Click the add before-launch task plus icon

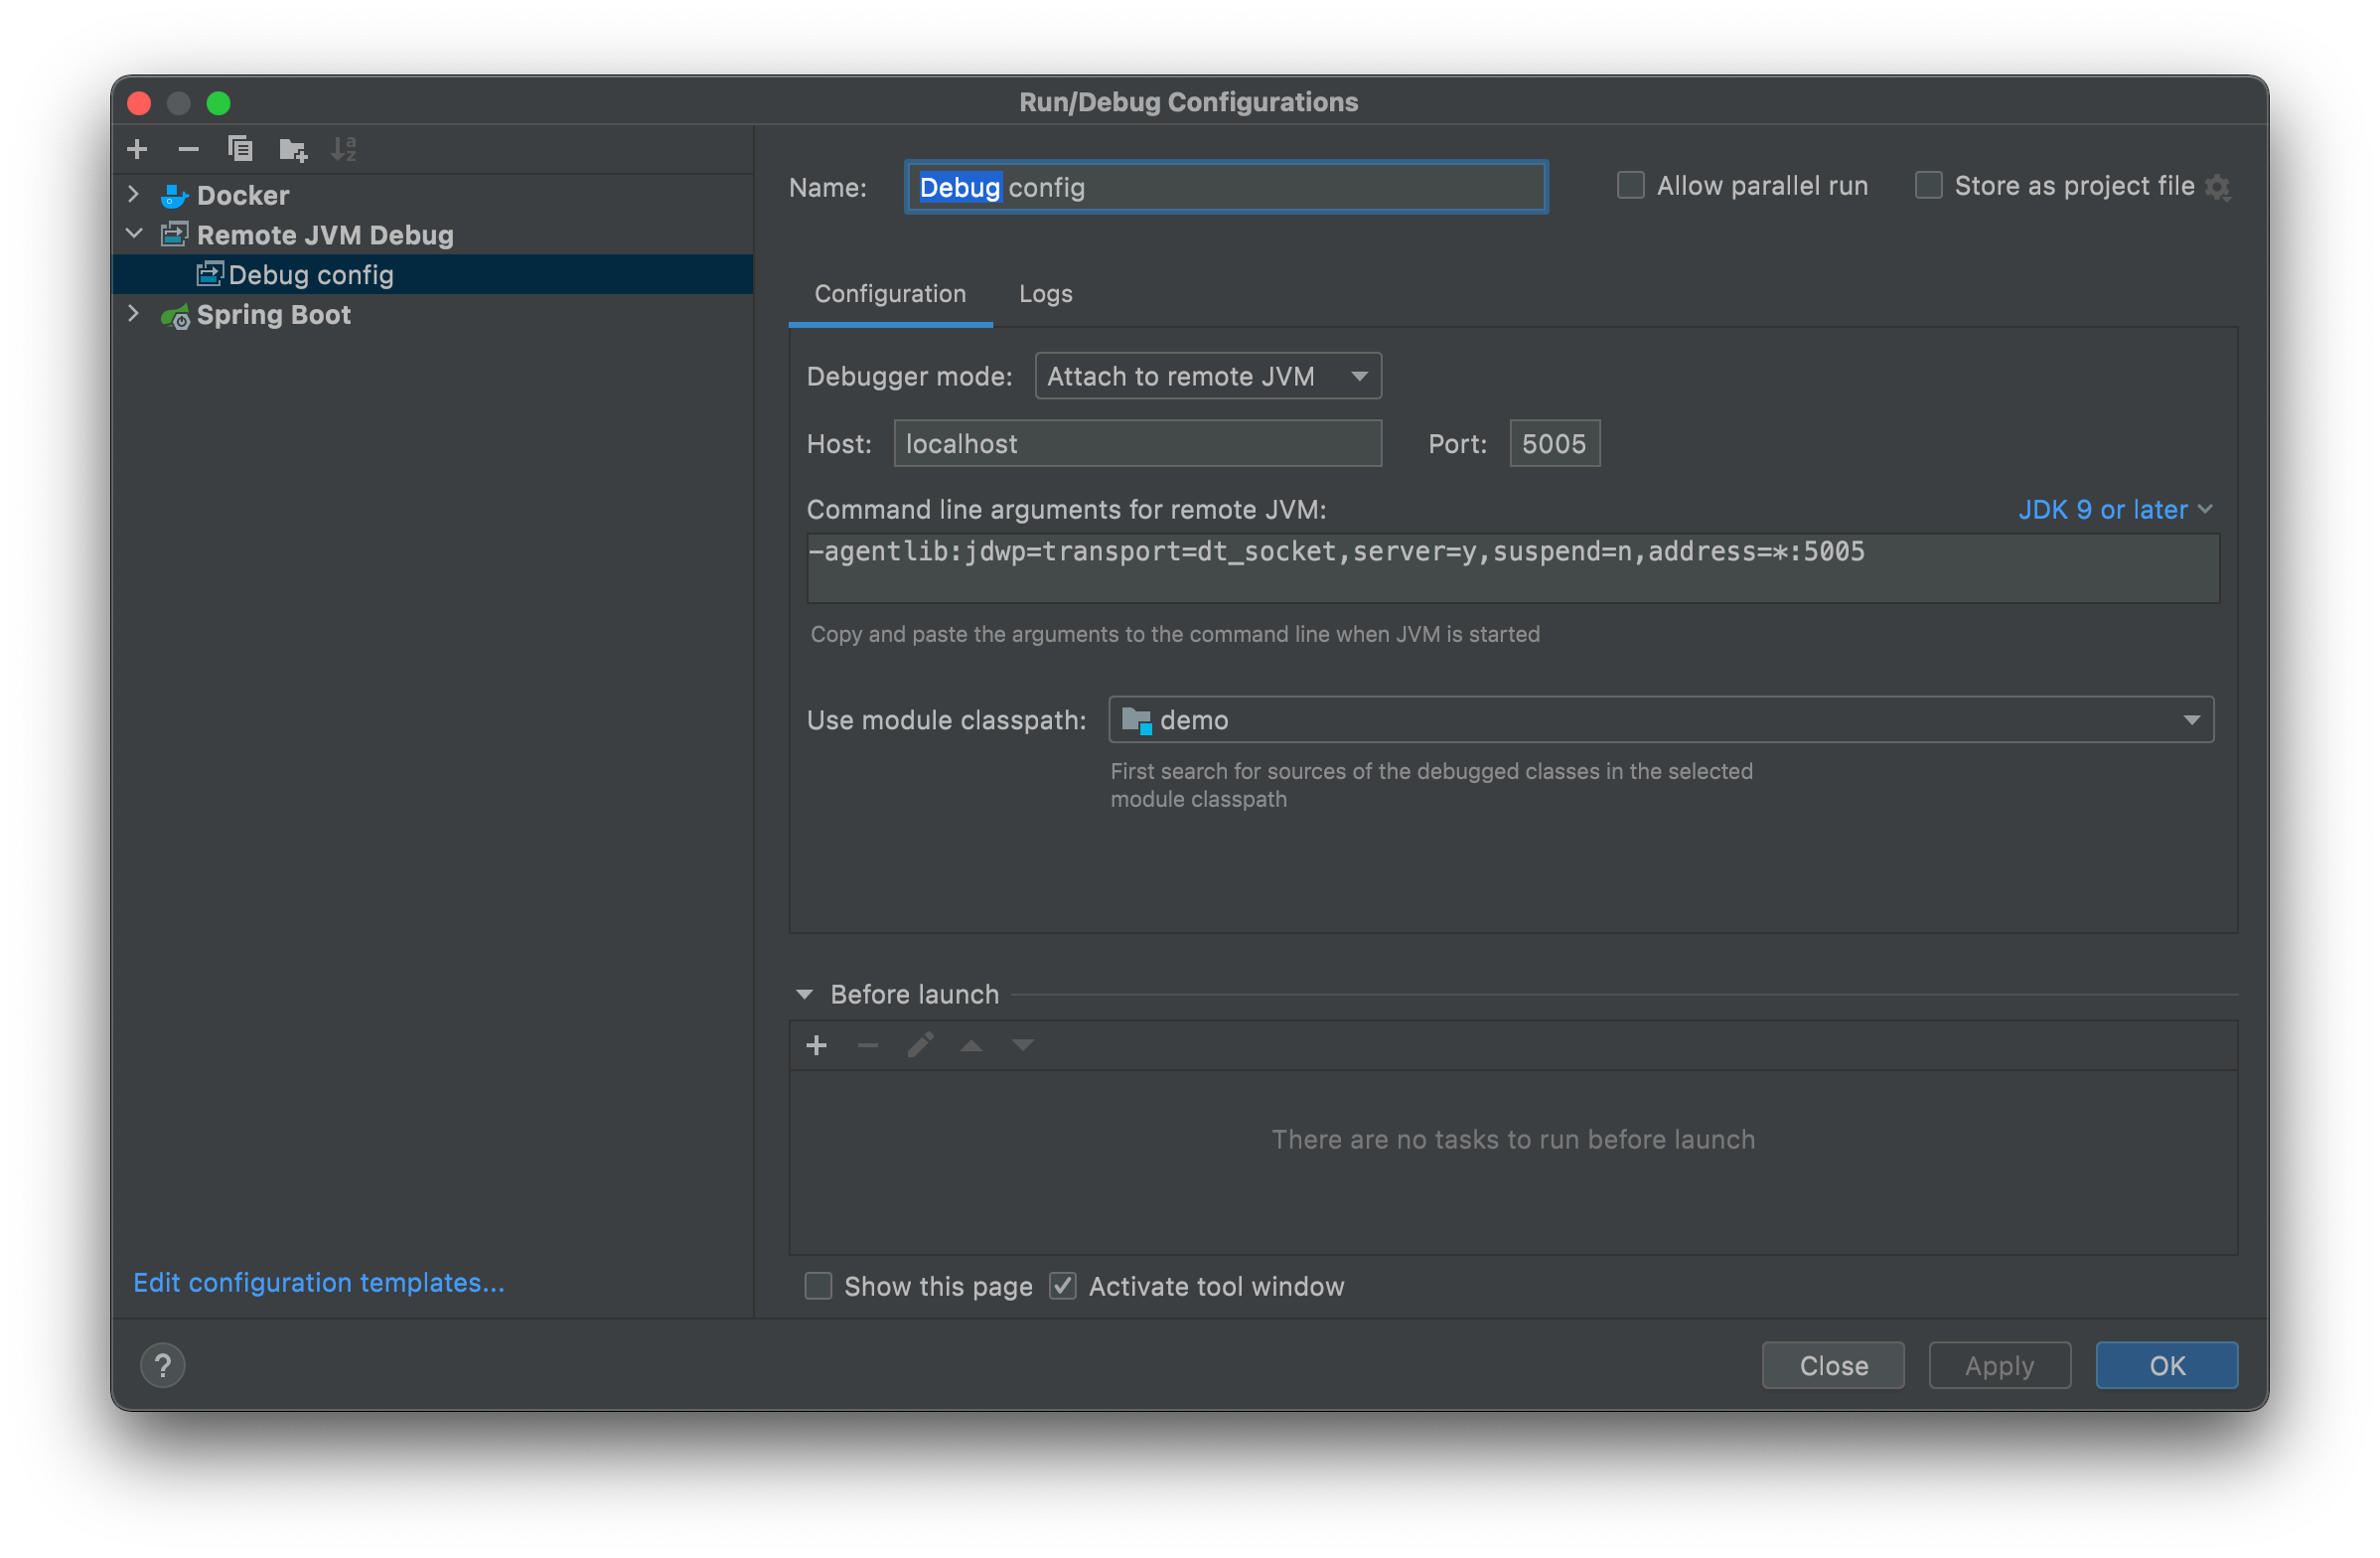pos(816,1045)
